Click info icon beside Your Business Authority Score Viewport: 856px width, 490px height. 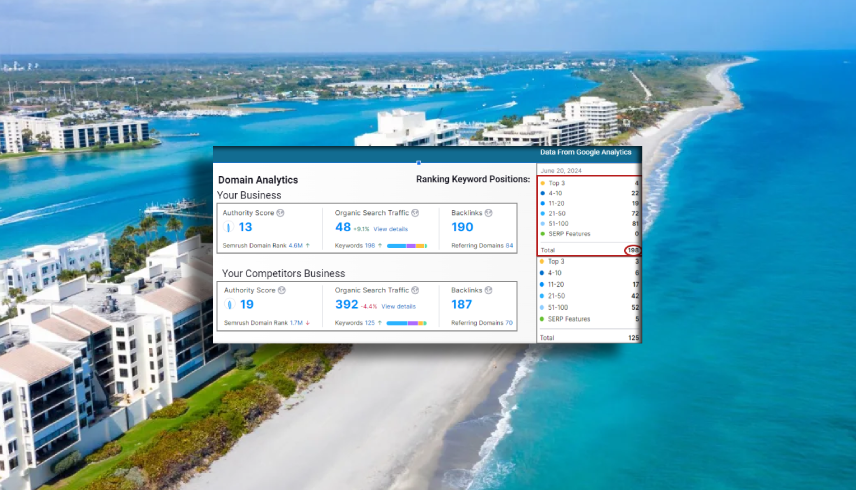coord(282,212)
